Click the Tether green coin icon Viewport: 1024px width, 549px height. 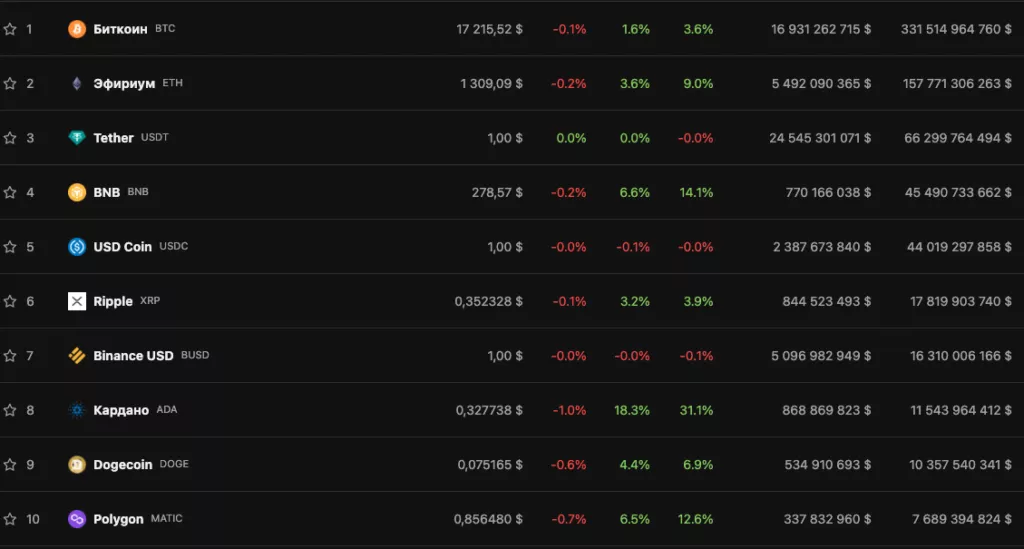coord(77,138)
